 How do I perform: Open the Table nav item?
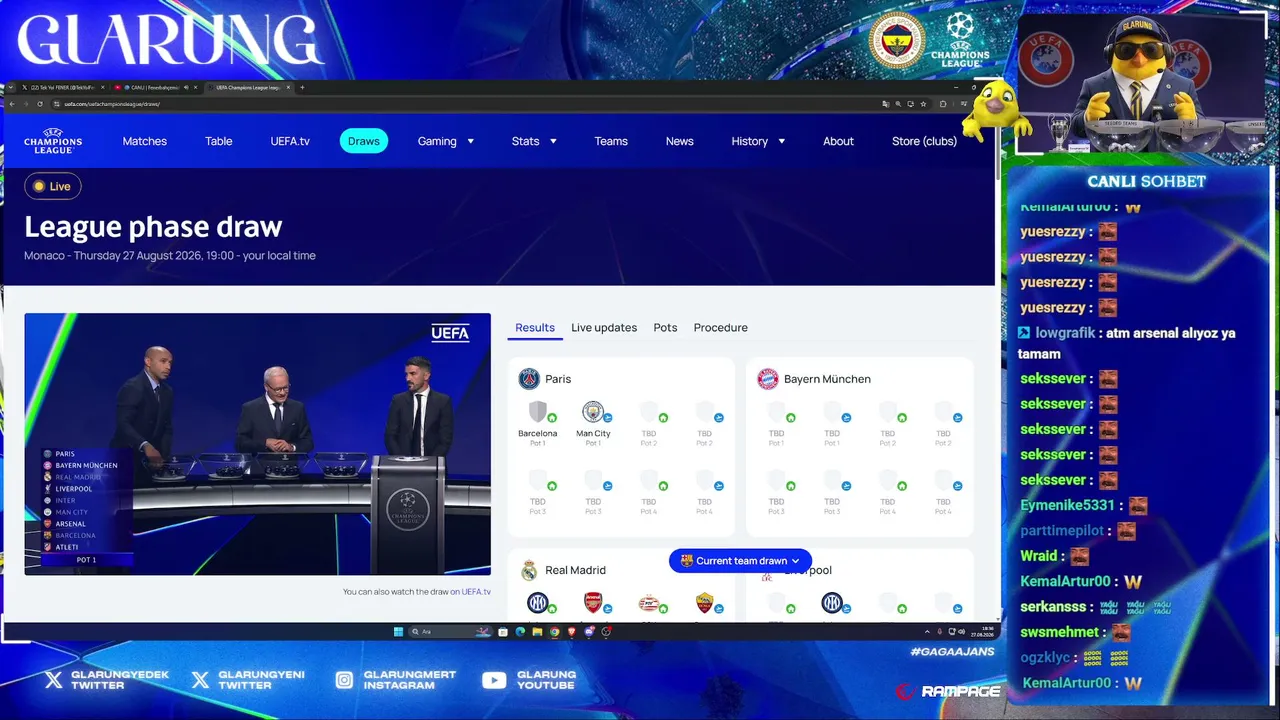[219, 141]
